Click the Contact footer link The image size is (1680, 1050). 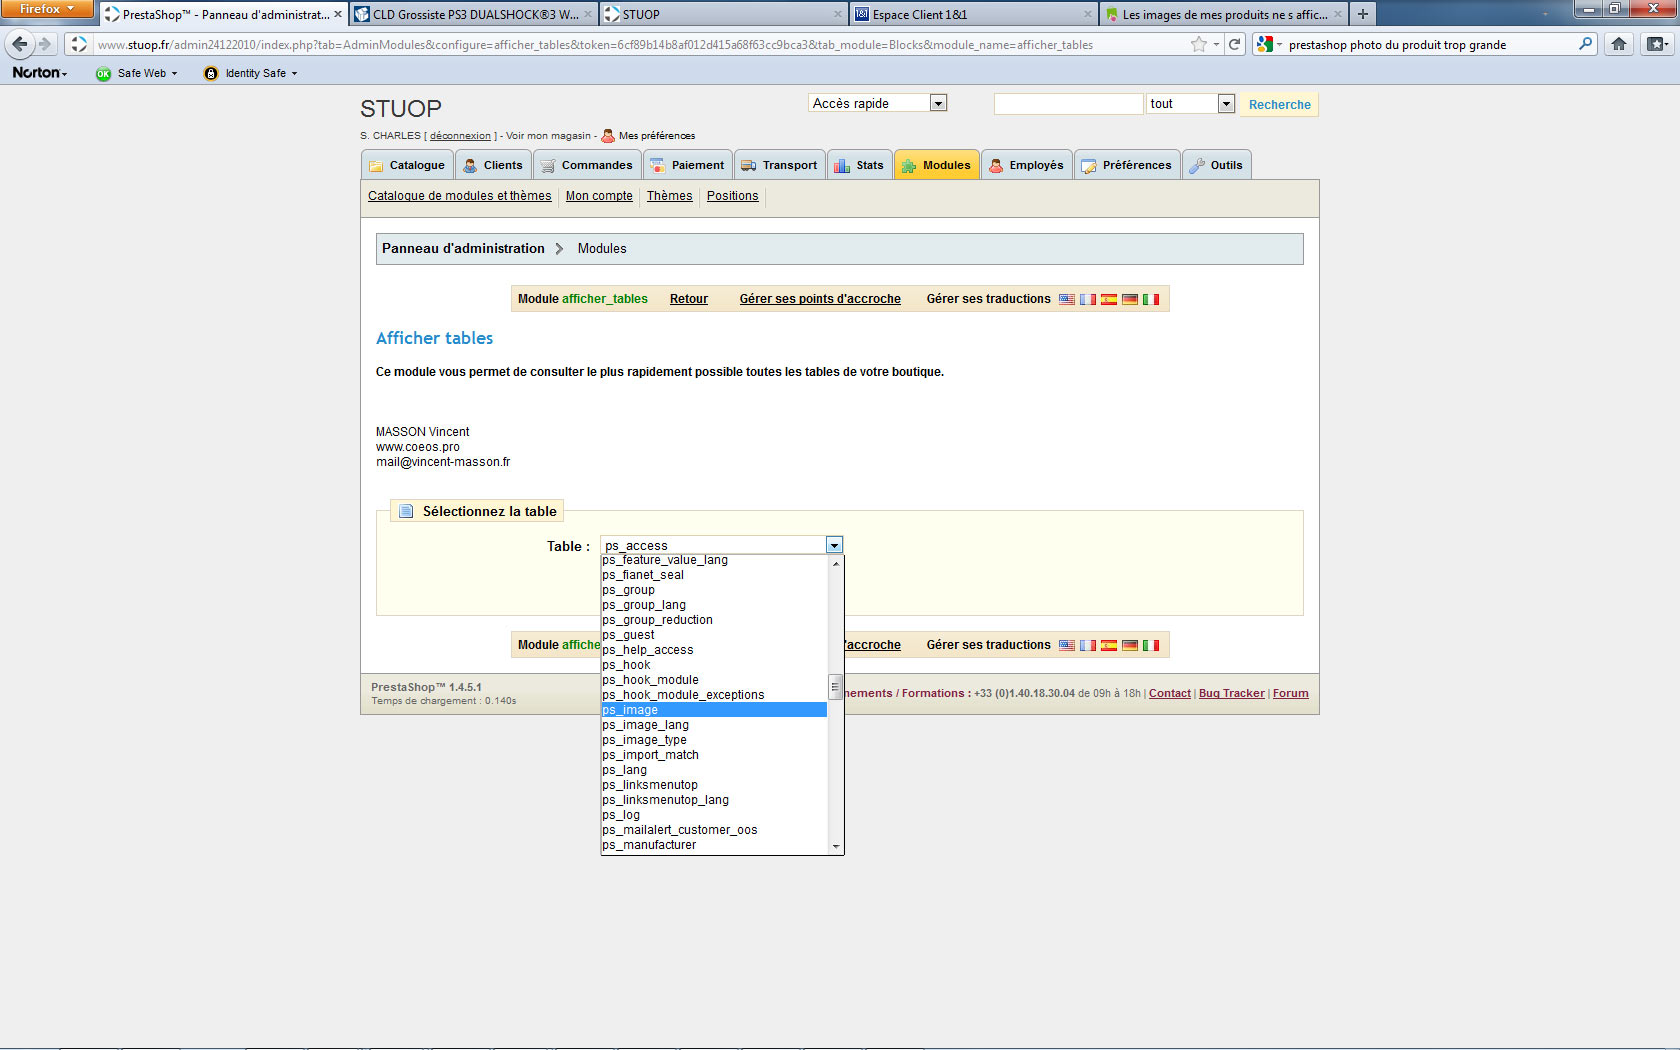click(1170, 693)
